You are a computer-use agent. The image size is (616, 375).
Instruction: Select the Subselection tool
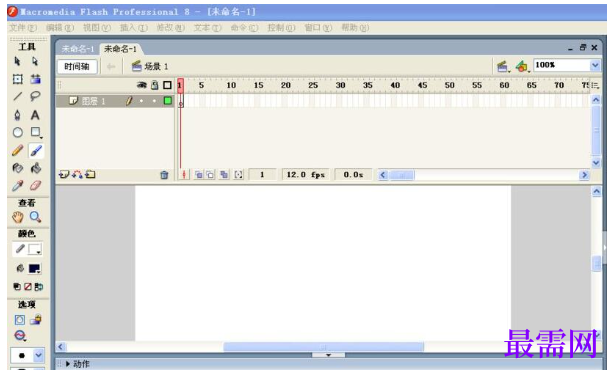(35, 61)
